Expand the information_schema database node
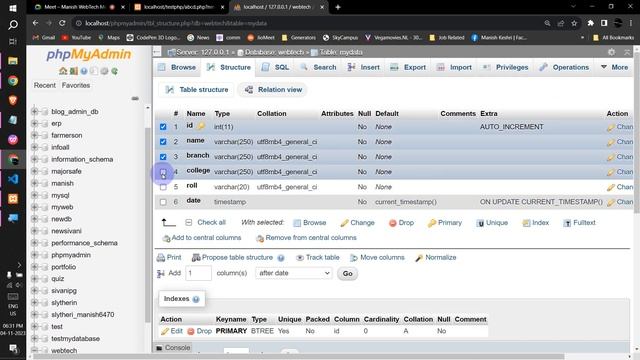 [35, 159]
